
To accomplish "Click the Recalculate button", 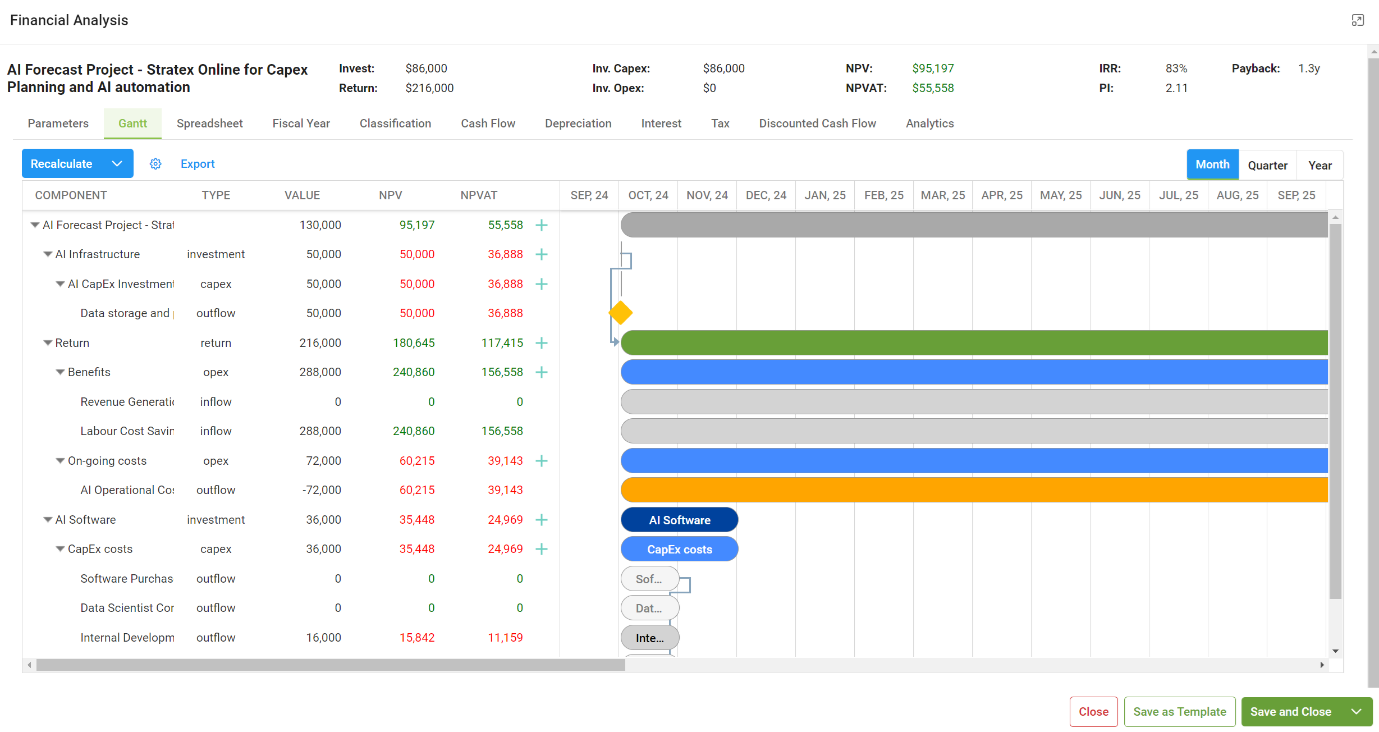I will (x=62, y=164).
